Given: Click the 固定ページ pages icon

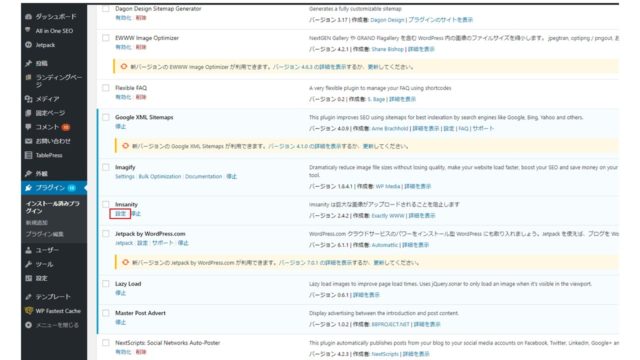Looking at the screenshot, I should point(28,113).
